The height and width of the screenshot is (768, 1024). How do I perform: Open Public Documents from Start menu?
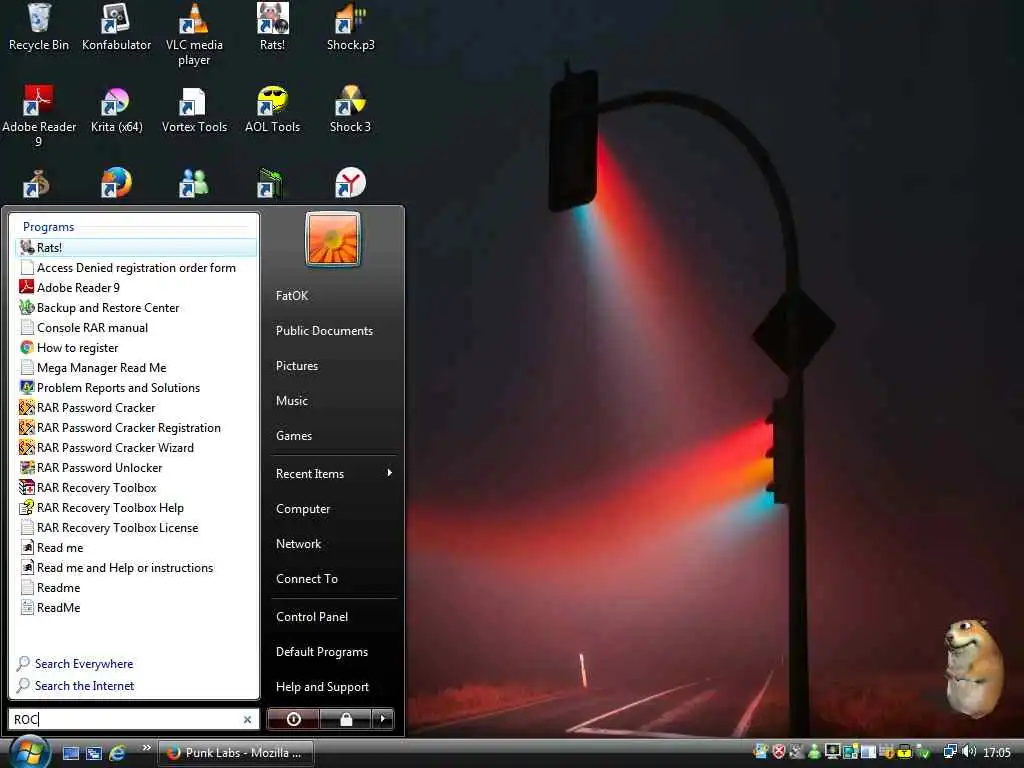tap(325, 330)
